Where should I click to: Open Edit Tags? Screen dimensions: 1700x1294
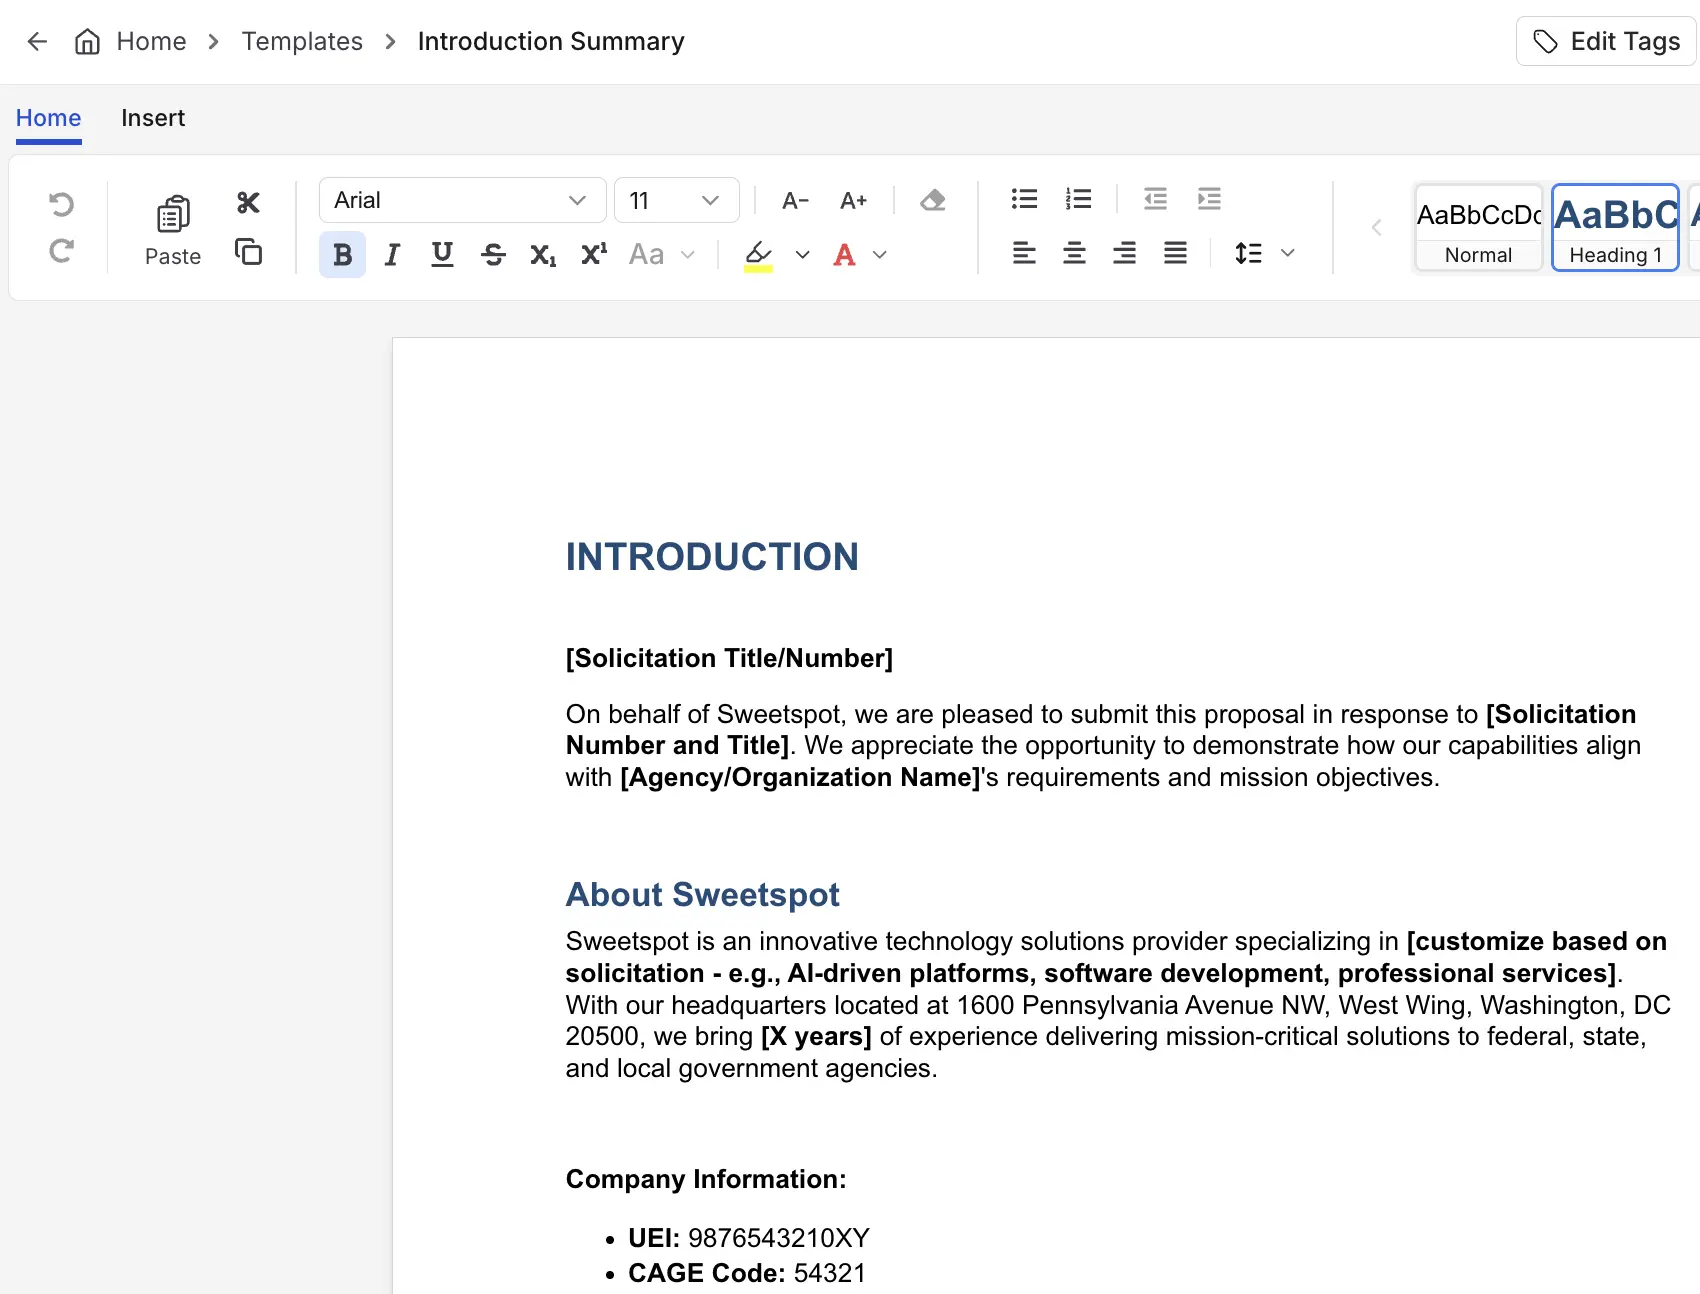click(x=1604, y=41)
